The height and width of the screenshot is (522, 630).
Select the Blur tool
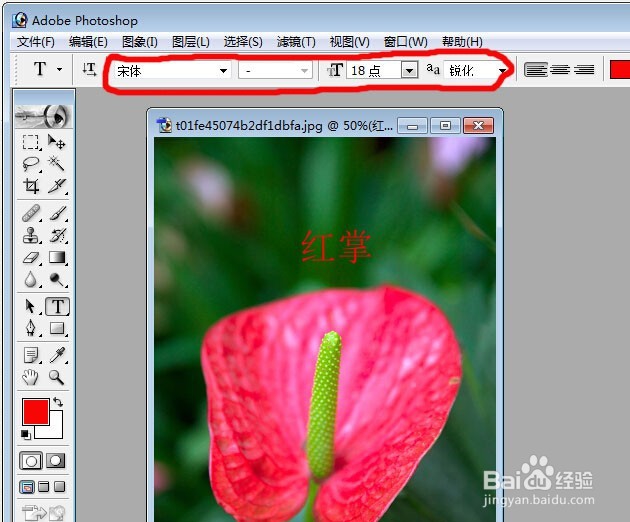pos(31,279)
